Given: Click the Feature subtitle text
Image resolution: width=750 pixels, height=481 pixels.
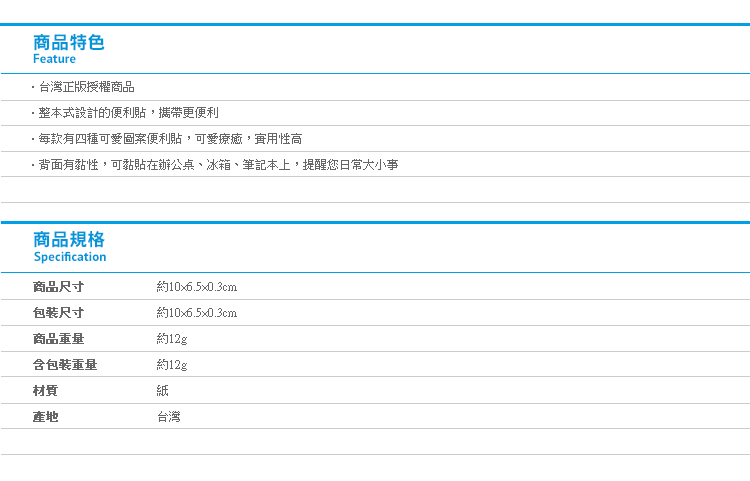Looking at the screenshot, I should click(54, 59).
